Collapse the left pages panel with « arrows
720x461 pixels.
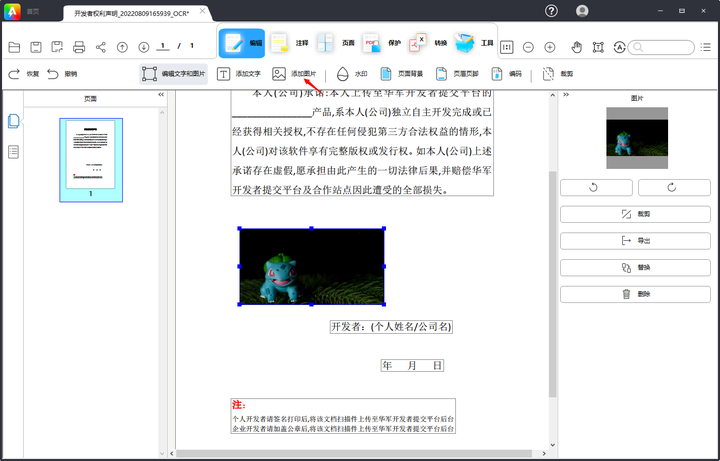[x=161, y=95]
